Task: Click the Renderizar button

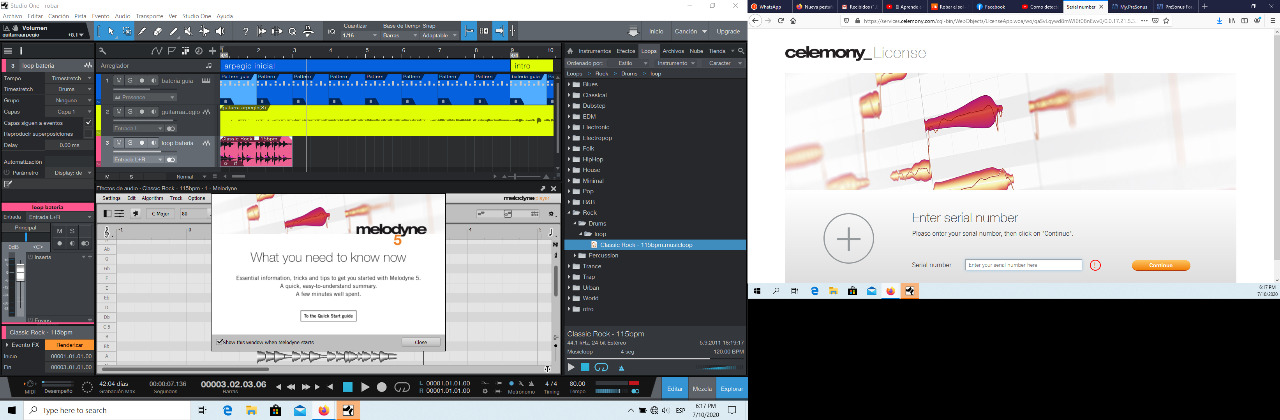Action: point(71,344)
